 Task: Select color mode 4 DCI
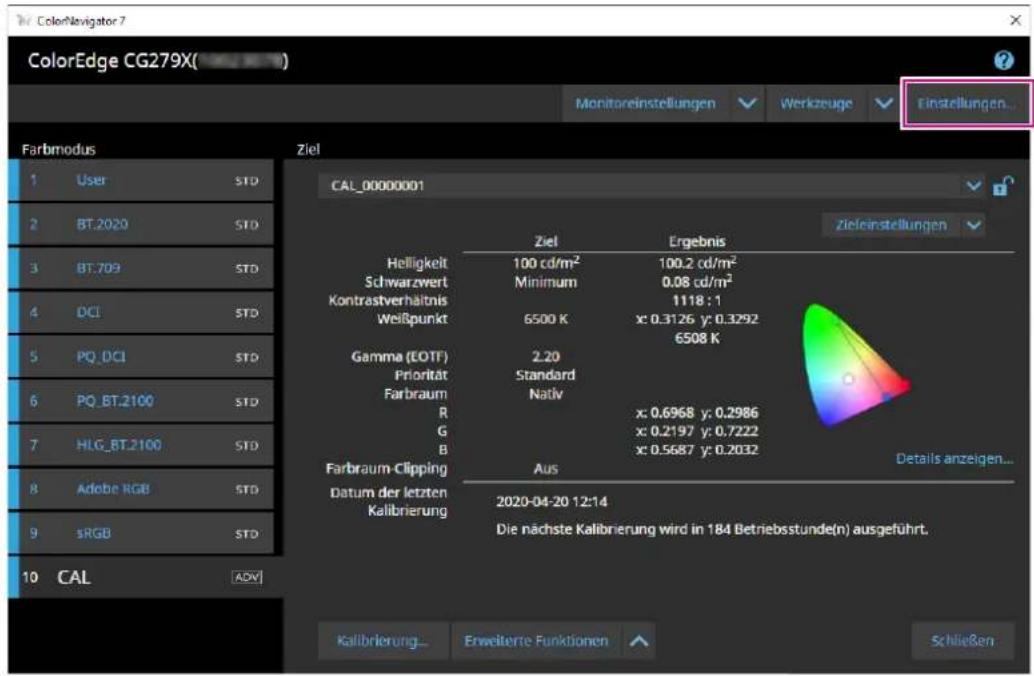[141, 313]
